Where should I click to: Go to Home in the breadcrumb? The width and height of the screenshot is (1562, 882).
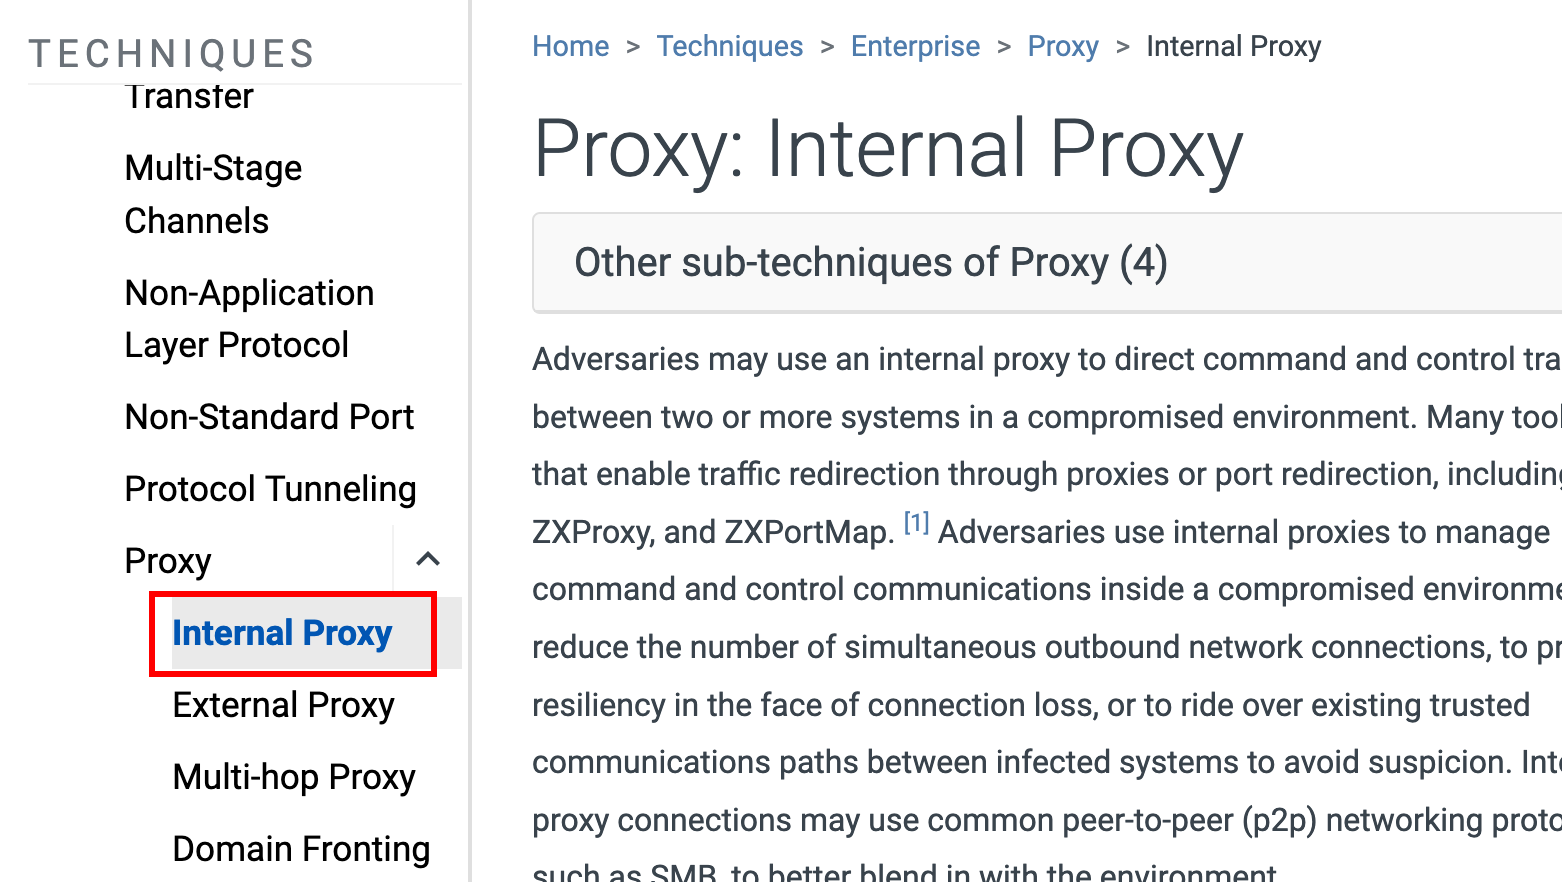(x=570, y=46)
